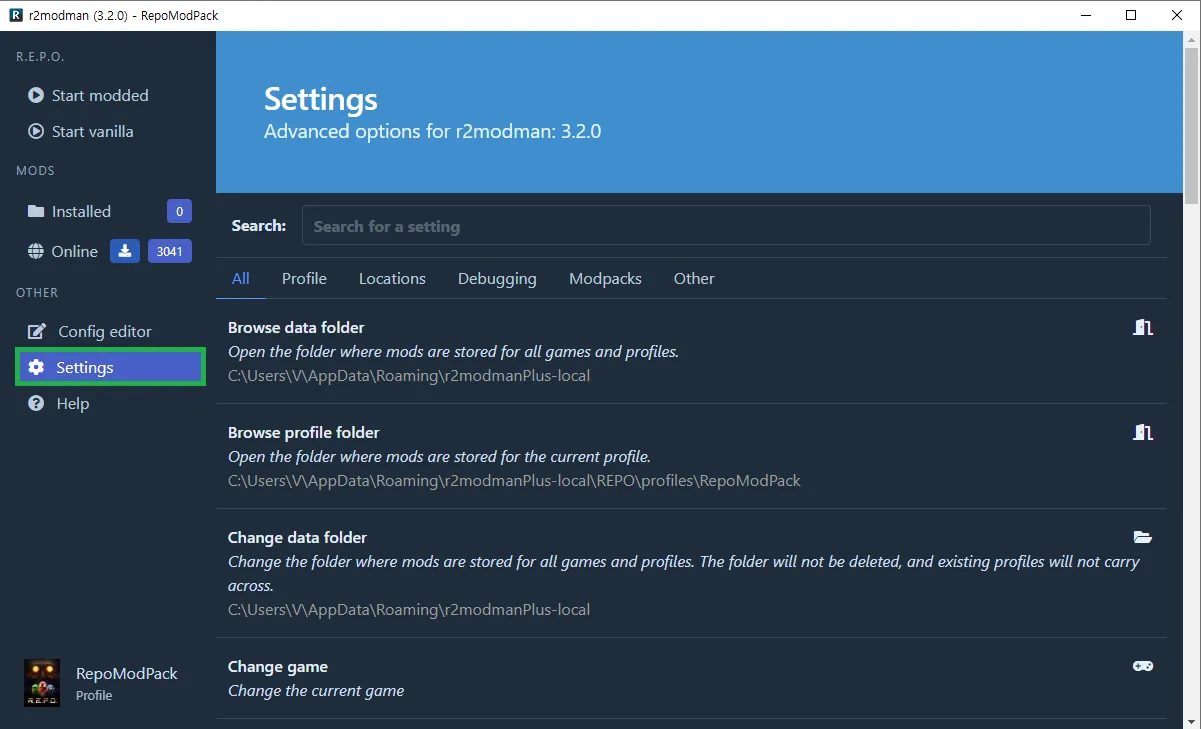Click the RepoModPack profile thumbnail
The width and height of the screenshot is (1201, 729).
(41, 684)
